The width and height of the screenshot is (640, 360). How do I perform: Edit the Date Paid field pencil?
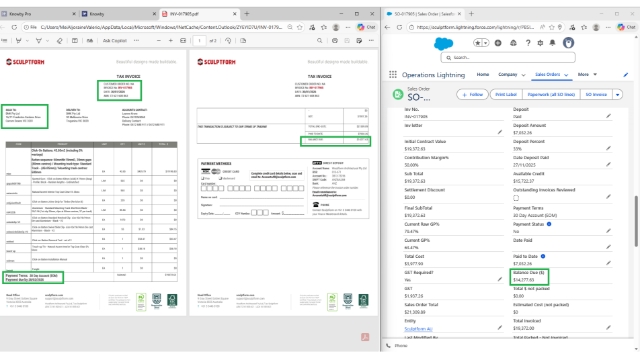pos(608,247)
